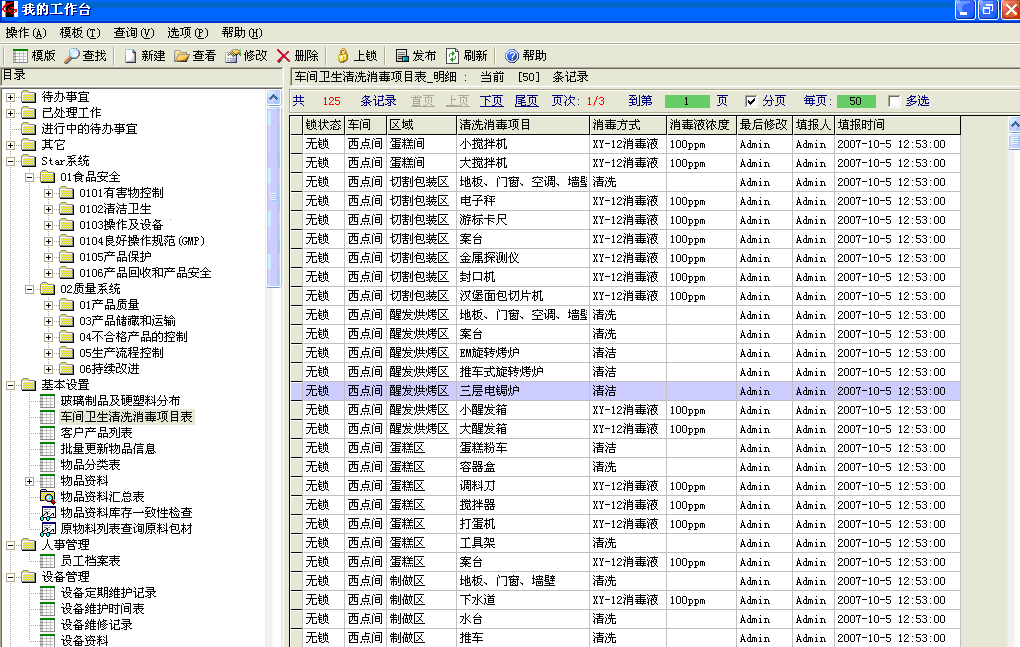Jump to last page via 尾页
The height and width of the screenshot is (647, 1020).
pos(526,101)
